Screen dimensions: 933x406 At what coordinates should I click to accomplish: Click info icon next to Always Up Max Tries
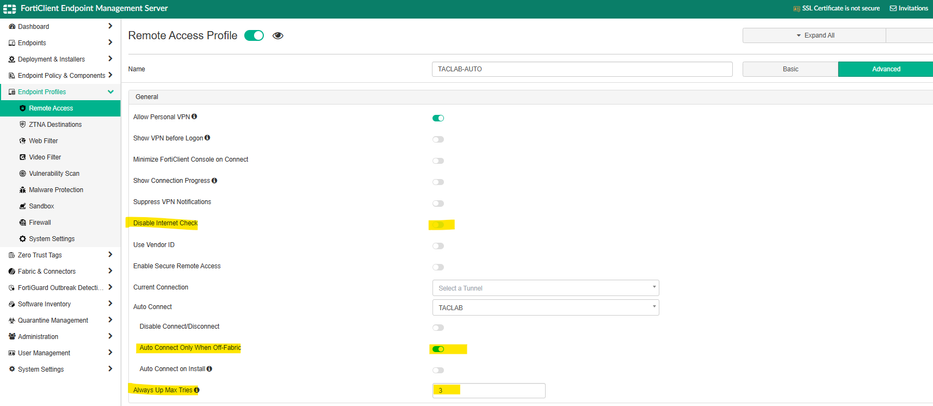click(196, 391)
